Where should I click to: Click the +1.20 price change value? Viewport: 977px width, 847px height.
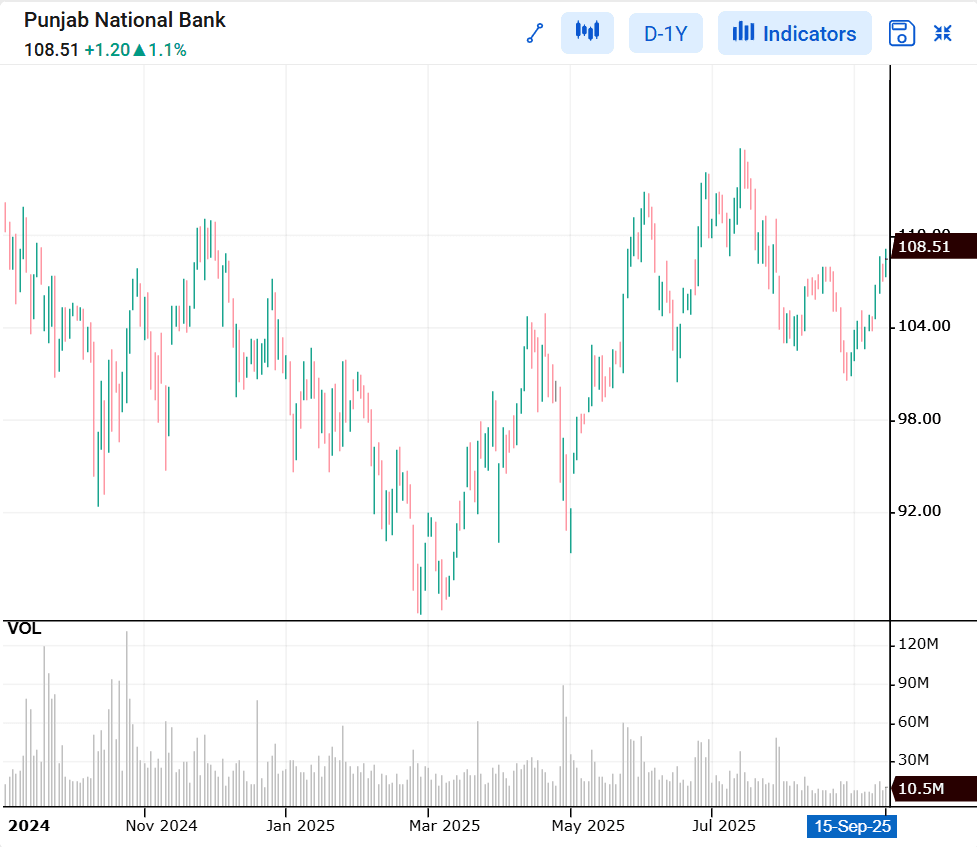pyautogui.click(x=107, y=50)
